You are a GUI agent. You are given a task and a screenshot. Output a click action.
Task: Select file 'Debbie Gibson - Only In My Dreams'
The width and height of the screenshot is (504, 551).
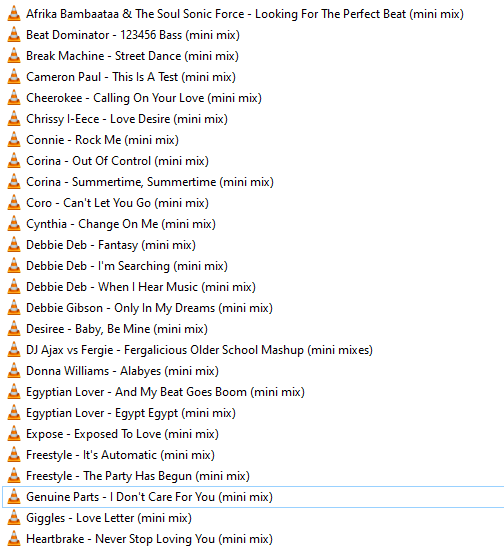149,308
